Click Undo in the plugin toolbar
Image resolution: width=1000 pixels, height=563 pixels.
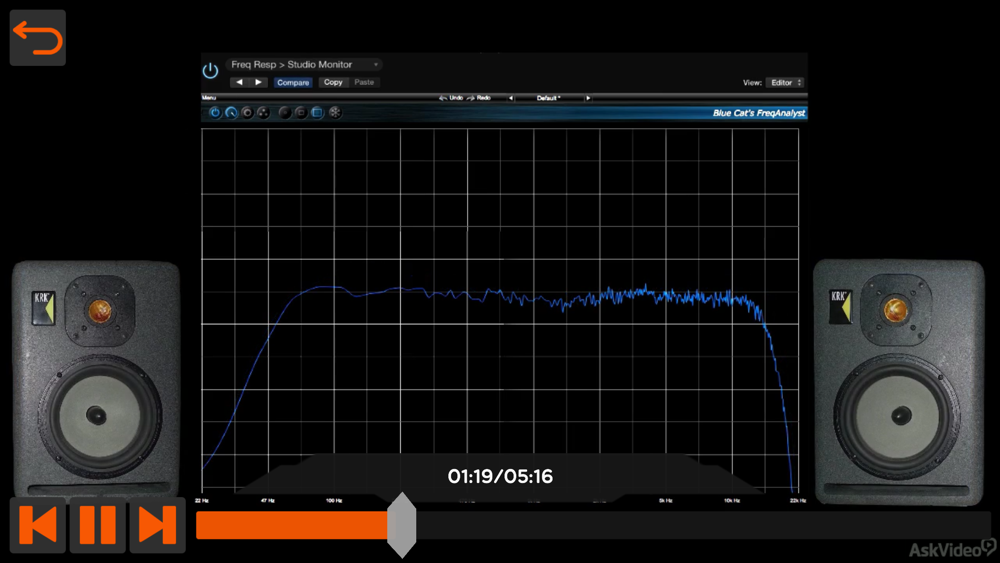(x=450, y=98)
